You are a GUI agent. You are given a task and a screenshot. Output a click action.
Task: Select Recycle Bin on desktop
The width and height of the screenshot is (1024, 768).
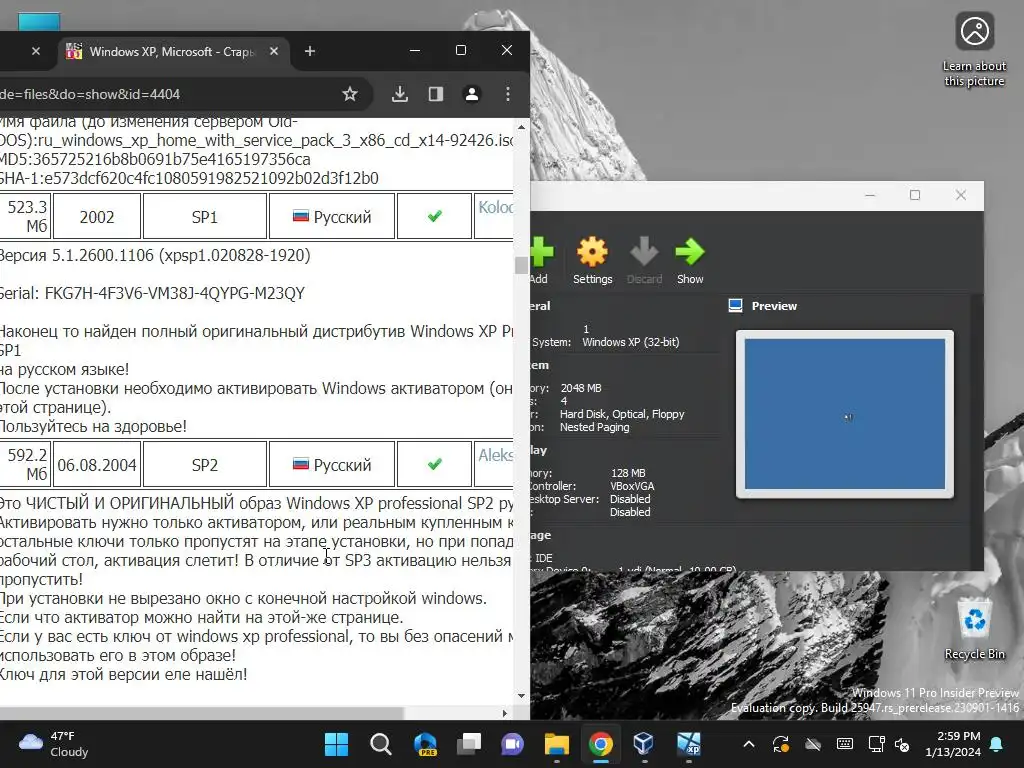tap(974, 628)
